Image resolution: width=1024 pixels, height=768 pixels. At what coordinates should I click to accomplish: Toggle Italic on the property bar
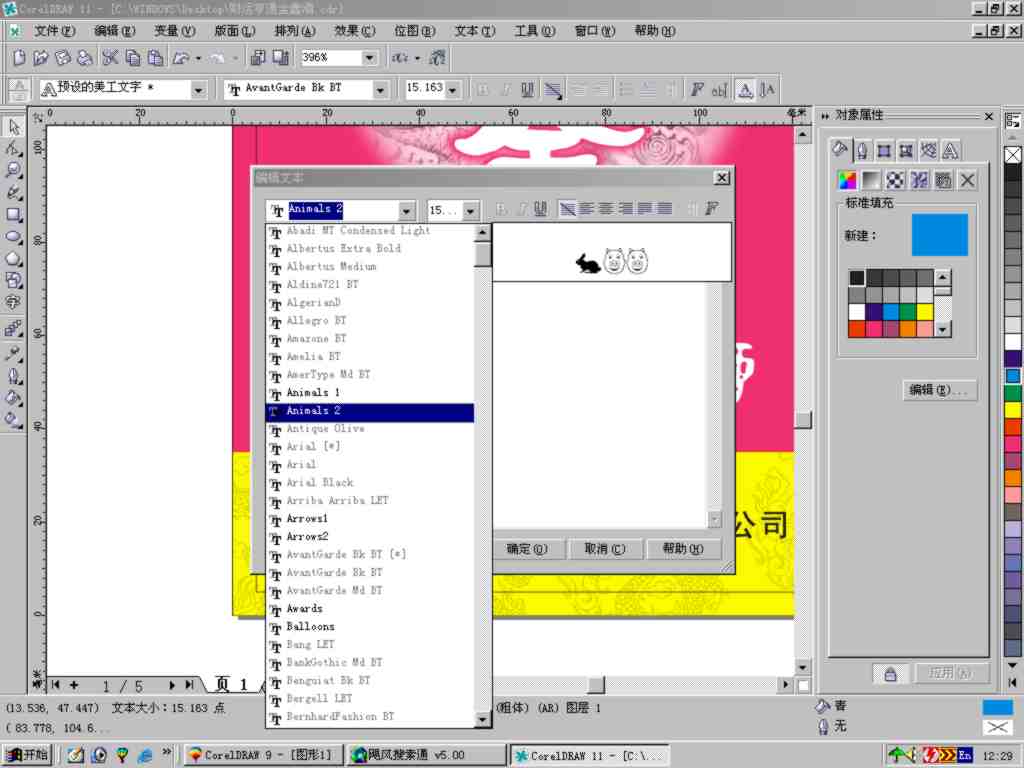coord(505,89)
